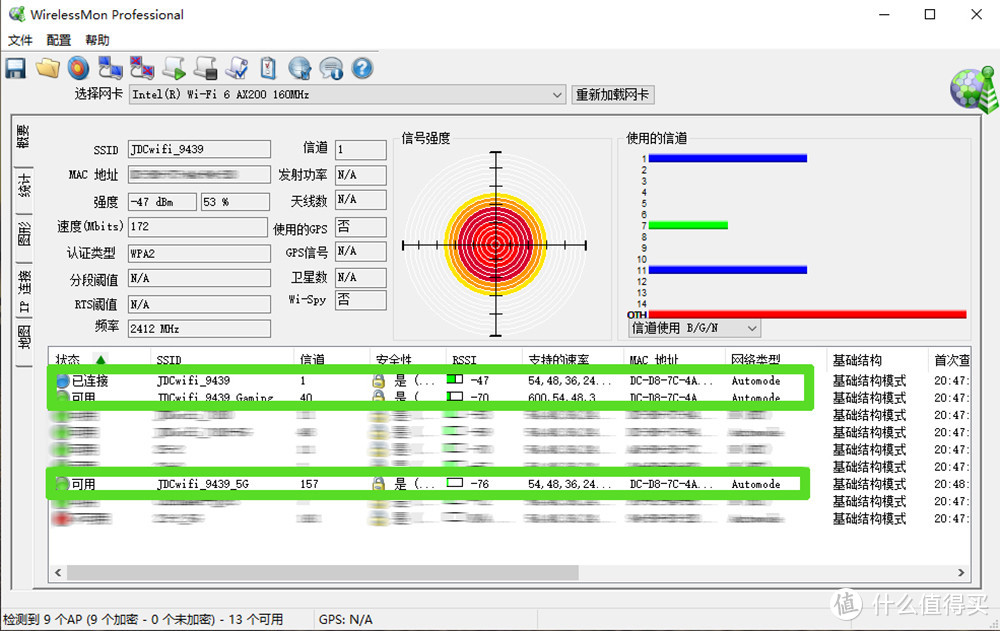1000x631 pixels.
Task: Open logging options scroll-with-checkmark icon
Action: pos(237,67)
